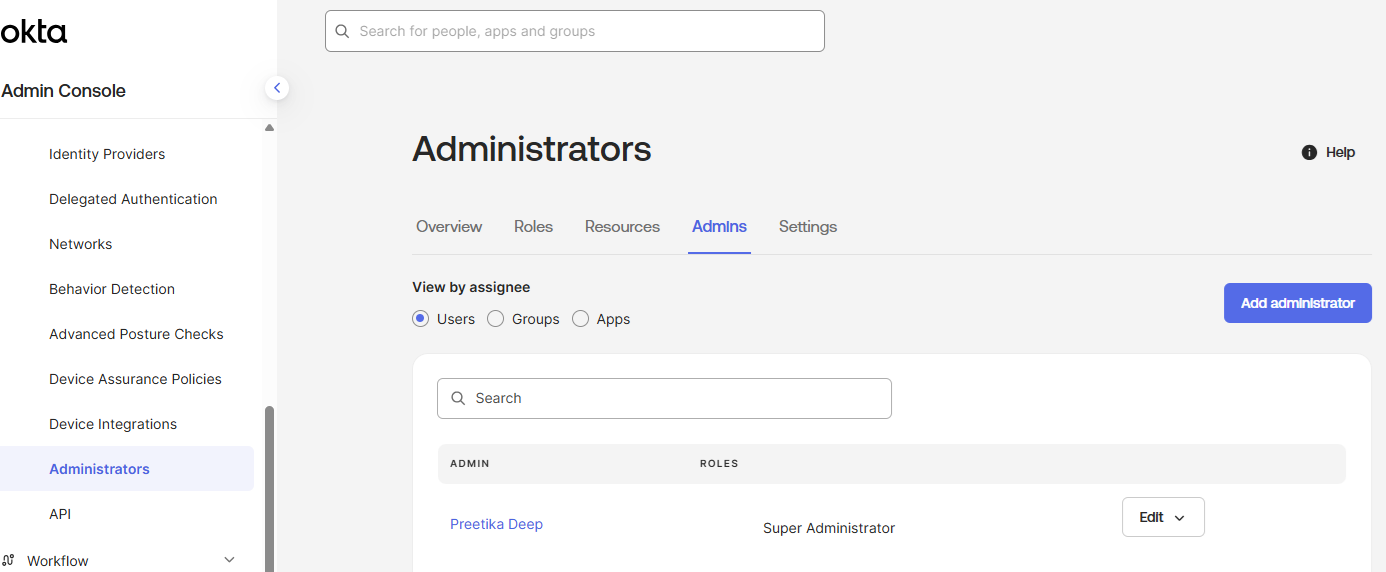Select the Groups radio button

(x=495, y=319)
